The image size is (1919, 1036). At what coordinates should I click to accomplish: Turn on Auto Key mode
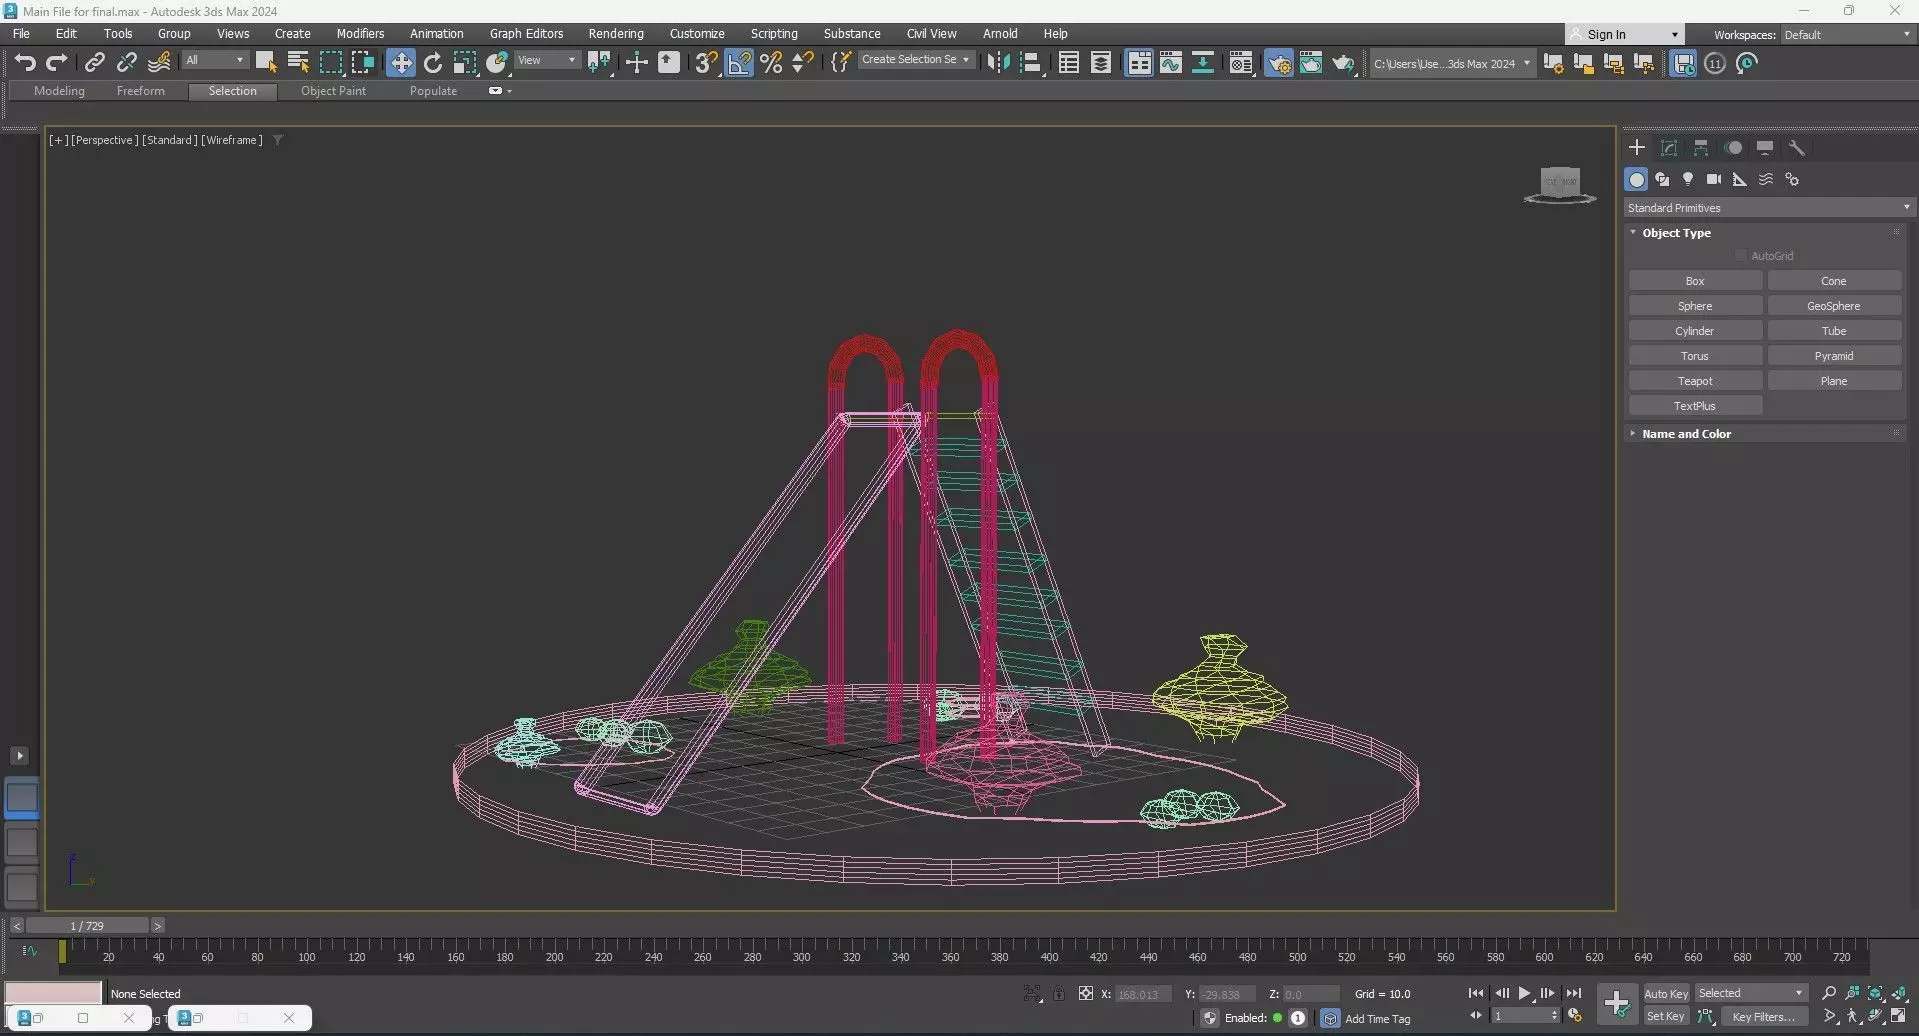1666,994
